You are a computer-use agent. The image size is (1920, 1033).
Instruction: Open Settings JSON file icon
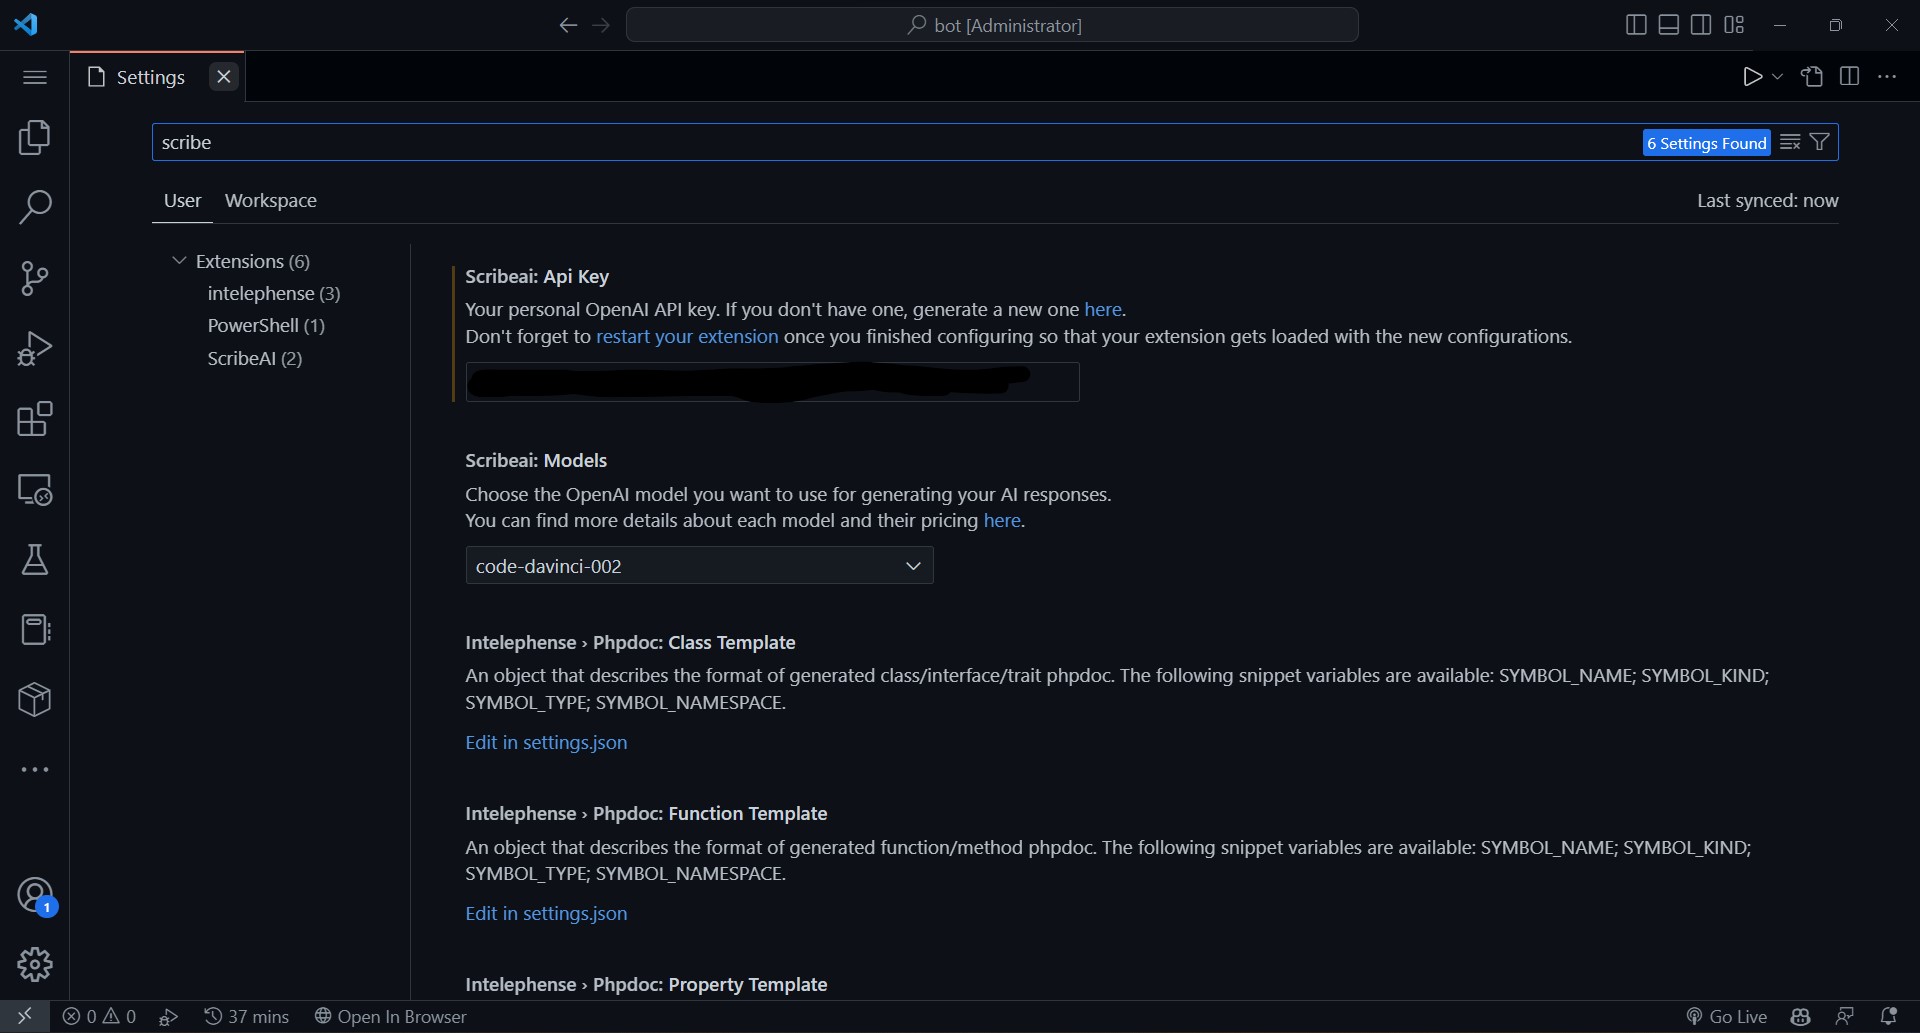[1812, 77]
